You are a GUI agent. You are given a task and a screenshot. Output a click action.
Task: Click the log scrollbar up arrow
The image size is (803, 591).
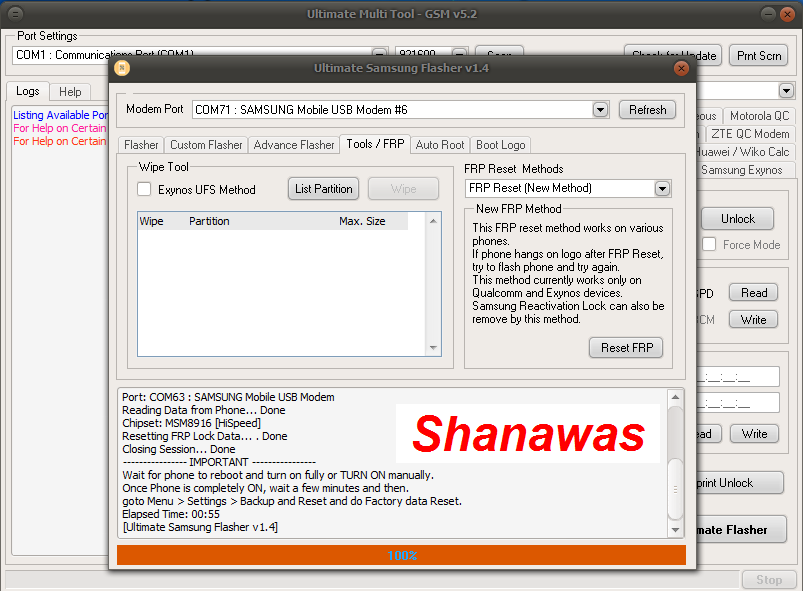coord(675,397)
